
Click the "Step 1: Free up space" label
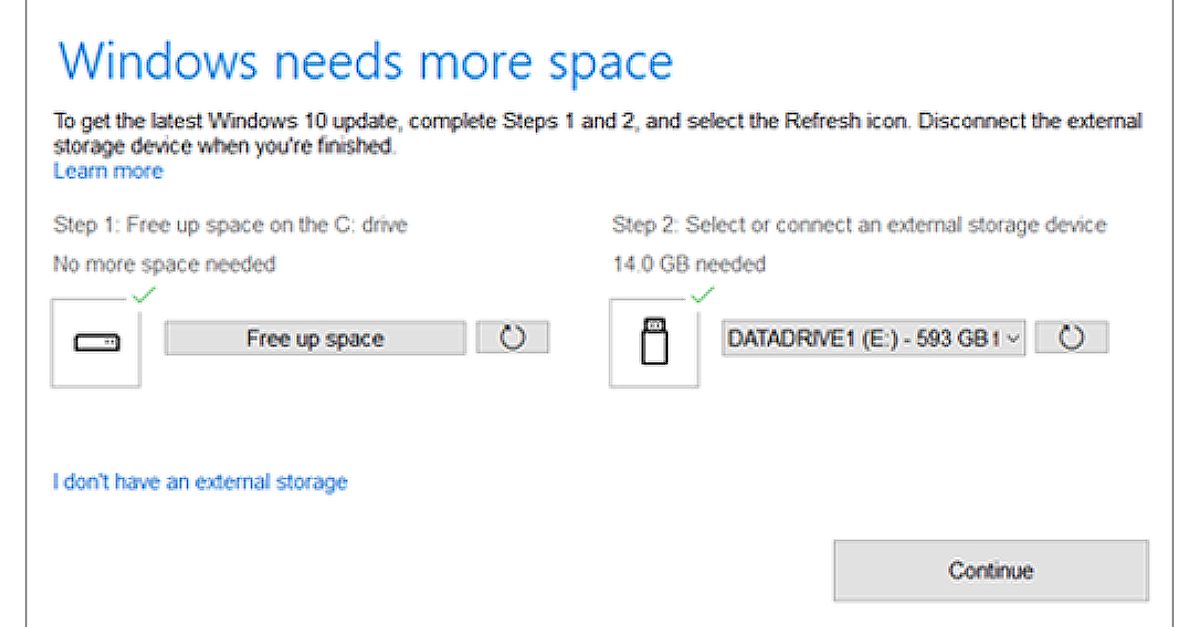pyautogui.click(x=230, y=225)
